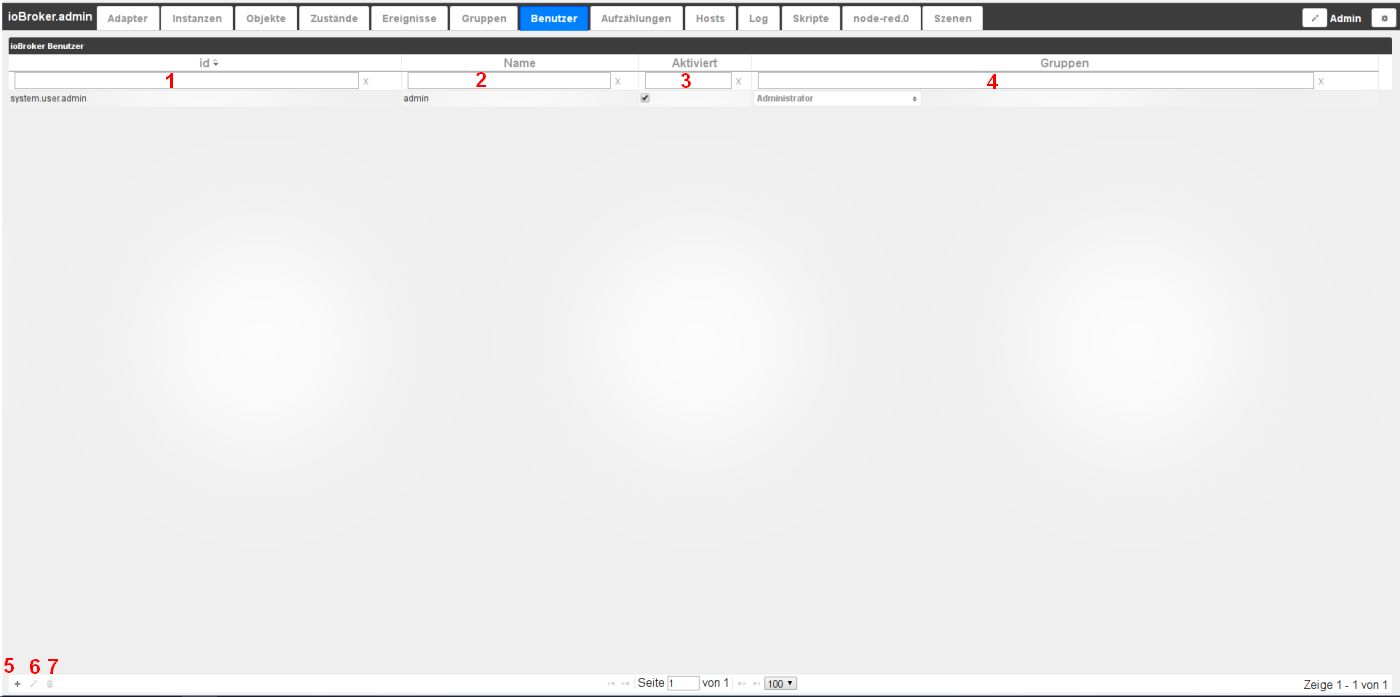Click the Zeige 1 - 1 von 1 status text

tap(1345, 685)
